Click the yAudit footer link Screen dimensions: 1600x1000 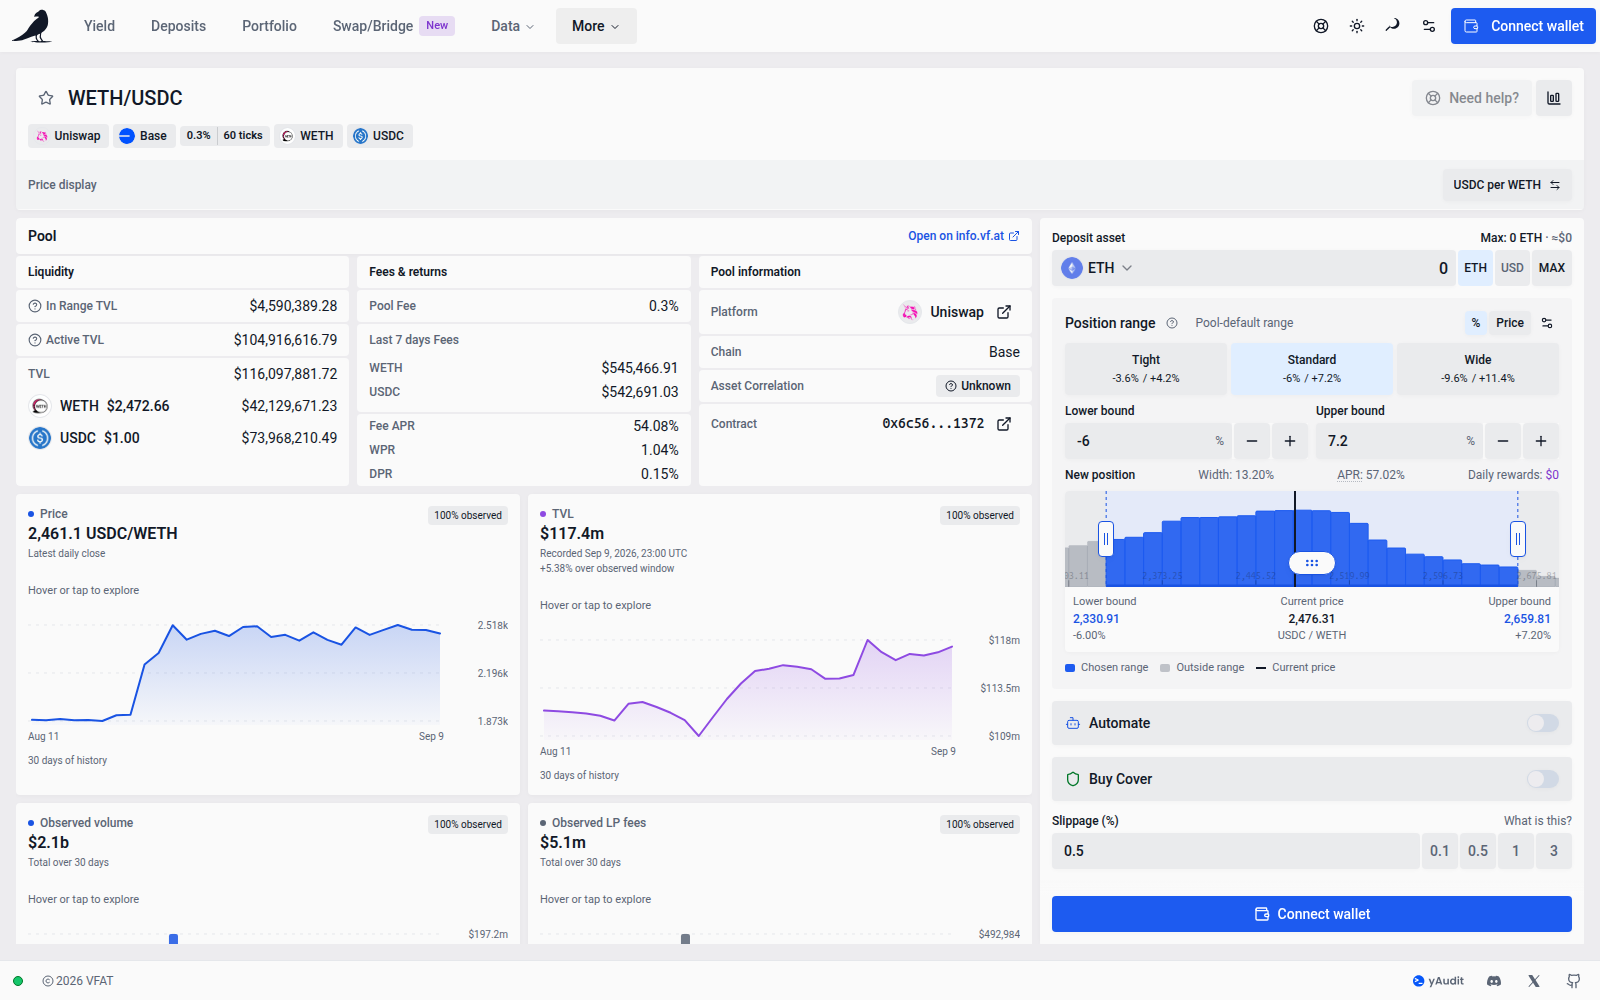(1438, 981)
